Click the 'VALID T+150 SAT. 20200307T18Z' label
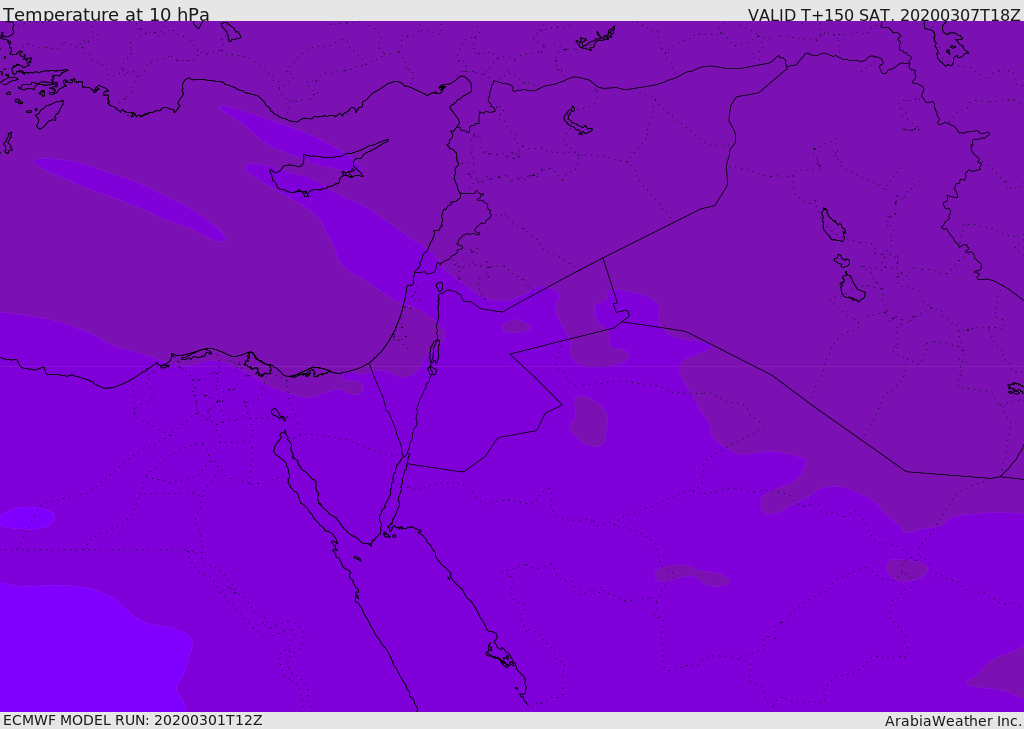Image resolution: width=1024 pixels, height=729 pixels. point(884,14)
